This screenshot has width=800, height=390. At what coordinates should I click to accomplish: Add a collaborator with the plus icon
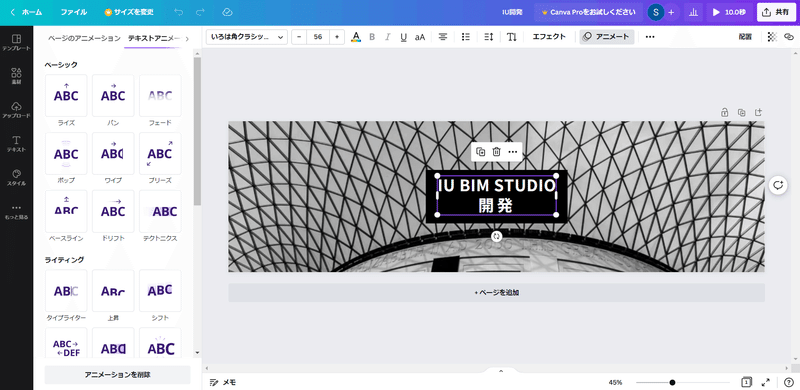pyautogui.click(x=671, y=12)
